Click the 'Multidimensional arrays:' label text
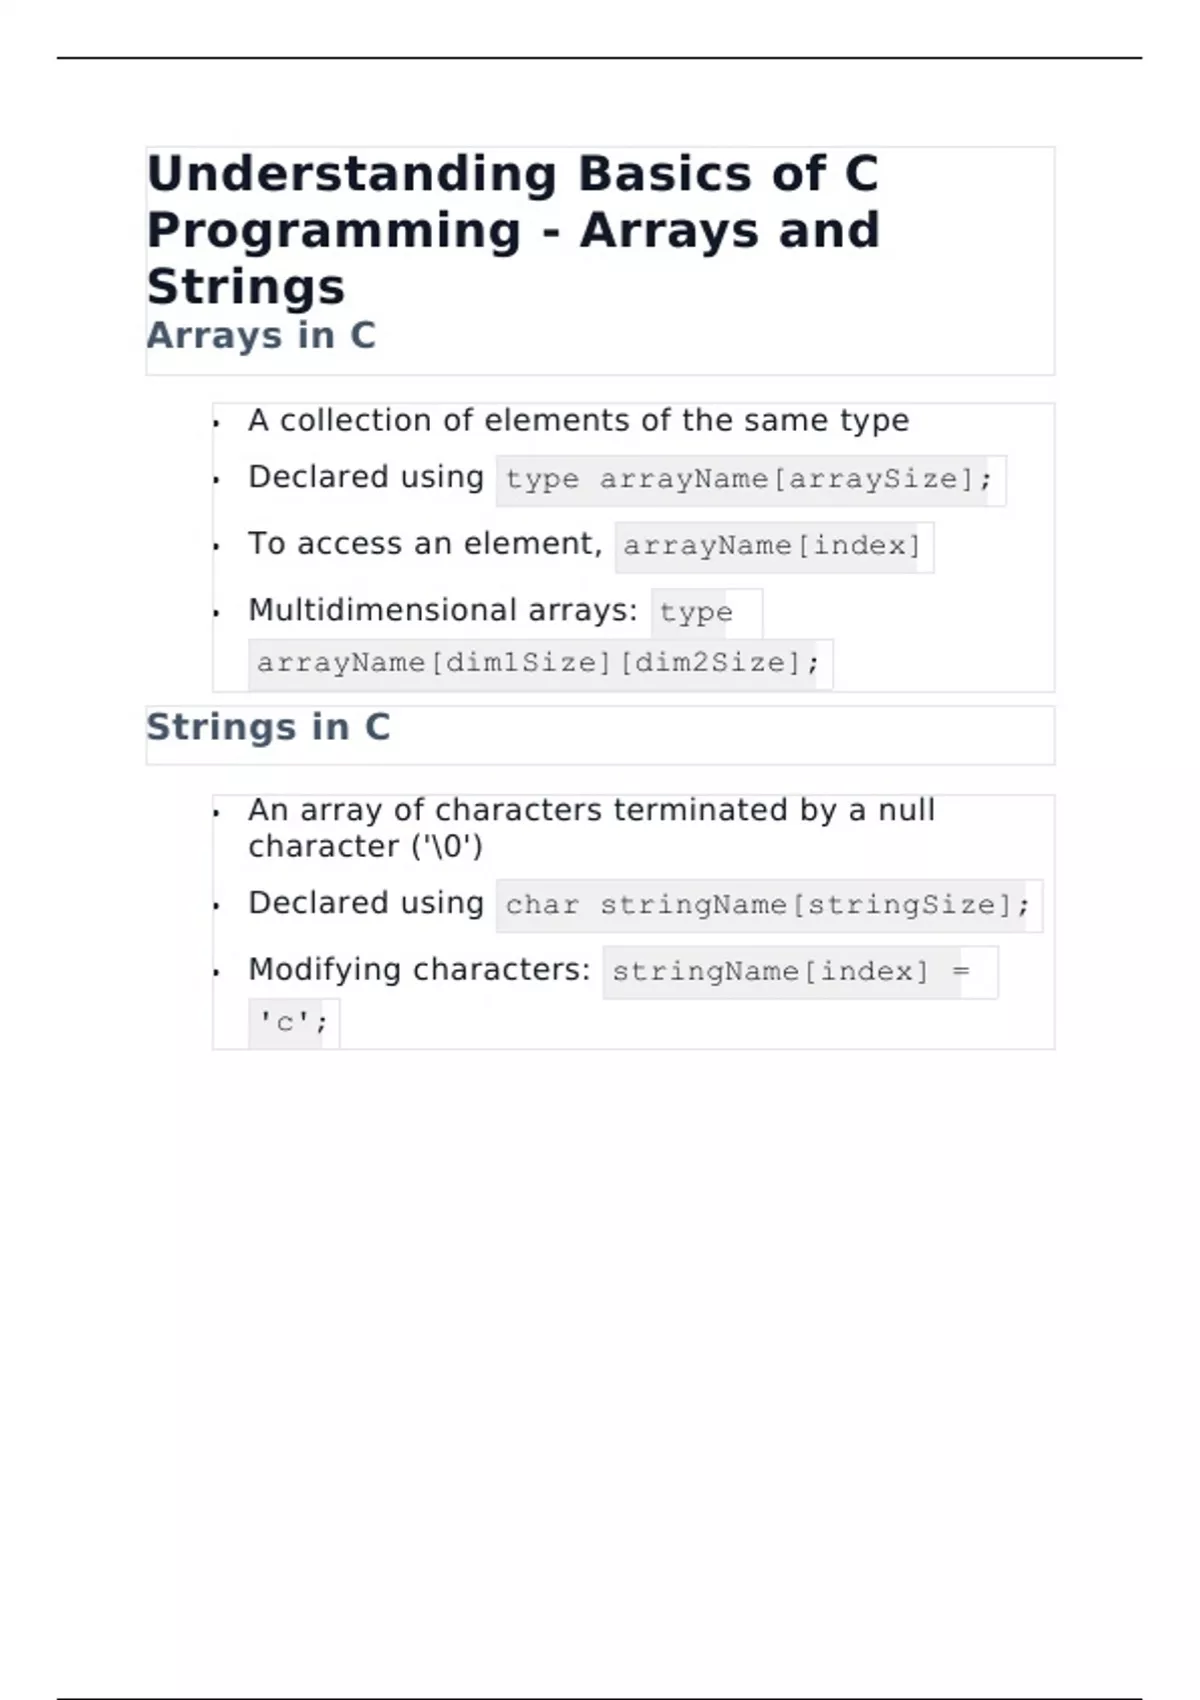Image resolution: width=1200 pixels, height=1700 pixels. pyautogui.click(x=442, y=610)
